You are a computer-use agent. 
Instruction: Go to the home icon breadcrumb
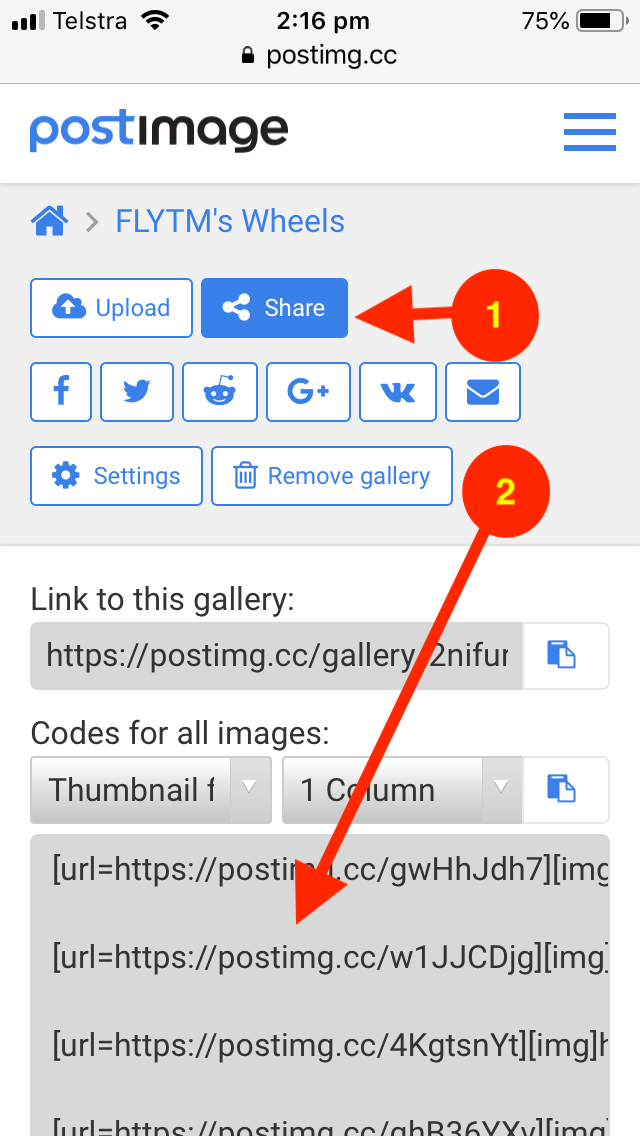pos(49,221)
